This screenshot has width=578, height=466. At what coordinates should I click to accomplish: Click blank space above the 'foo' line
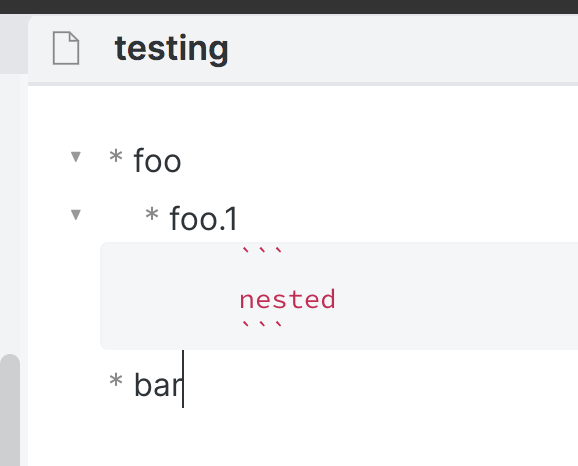tap(302, 114)
